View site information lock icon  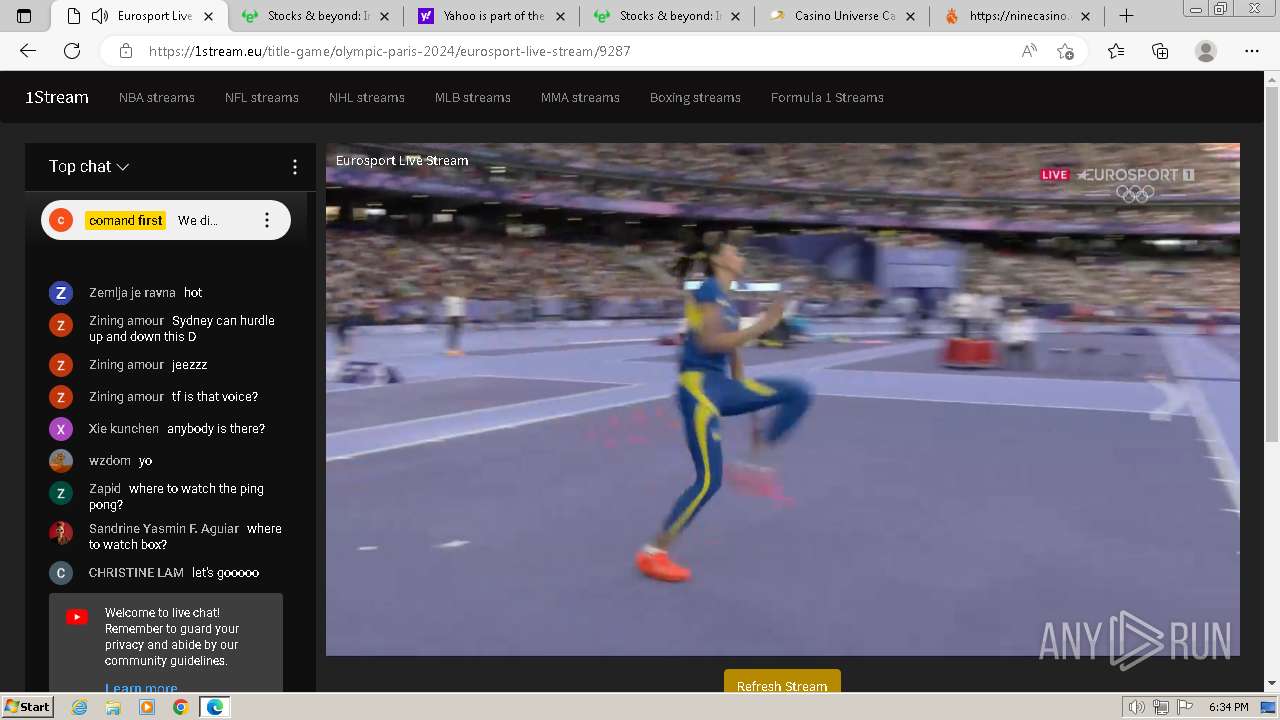125,51
